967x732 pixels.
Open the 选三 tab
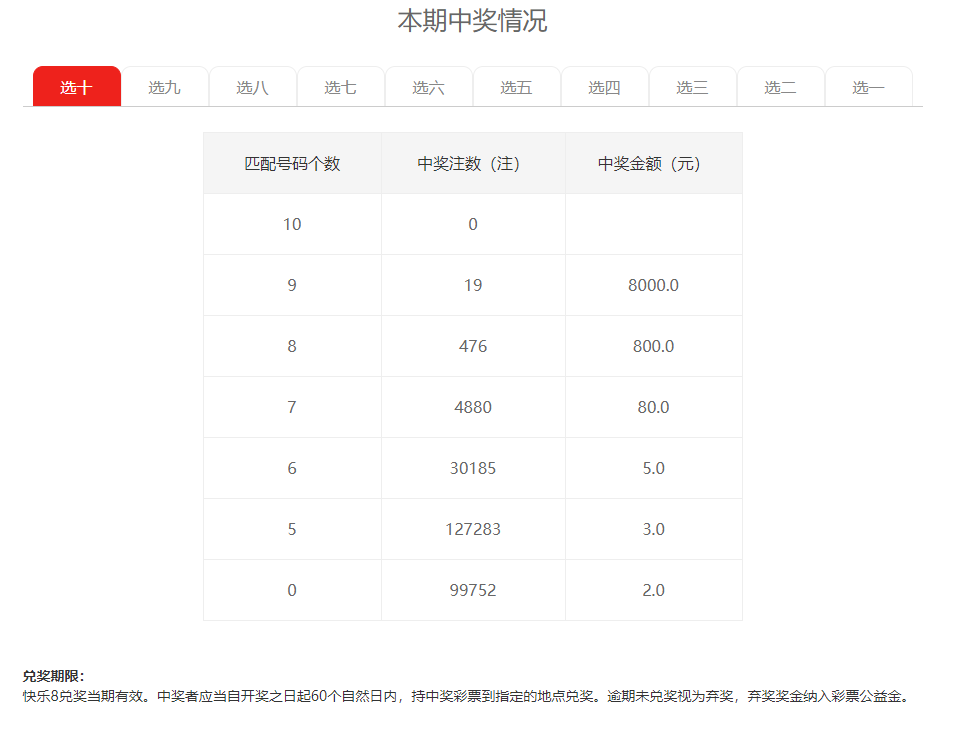point(693,87)
